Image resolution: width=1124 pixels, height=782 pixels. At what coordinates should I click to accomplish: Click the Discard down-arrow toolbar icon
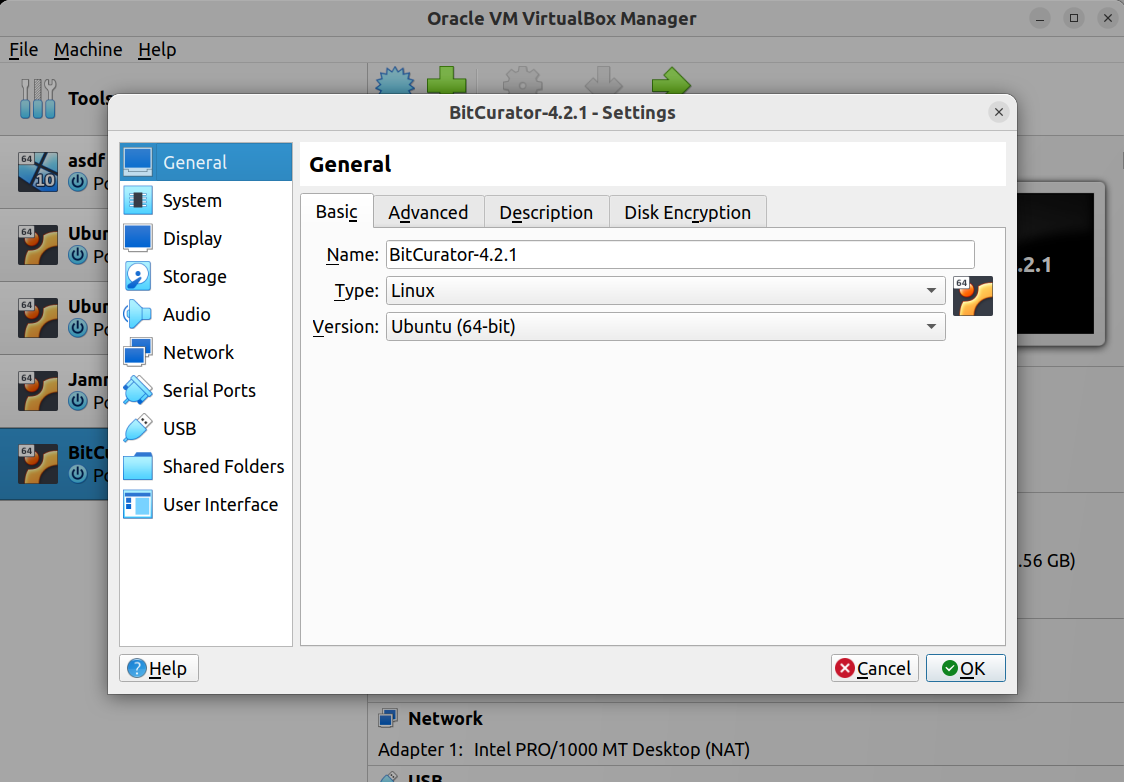[604, 80]
